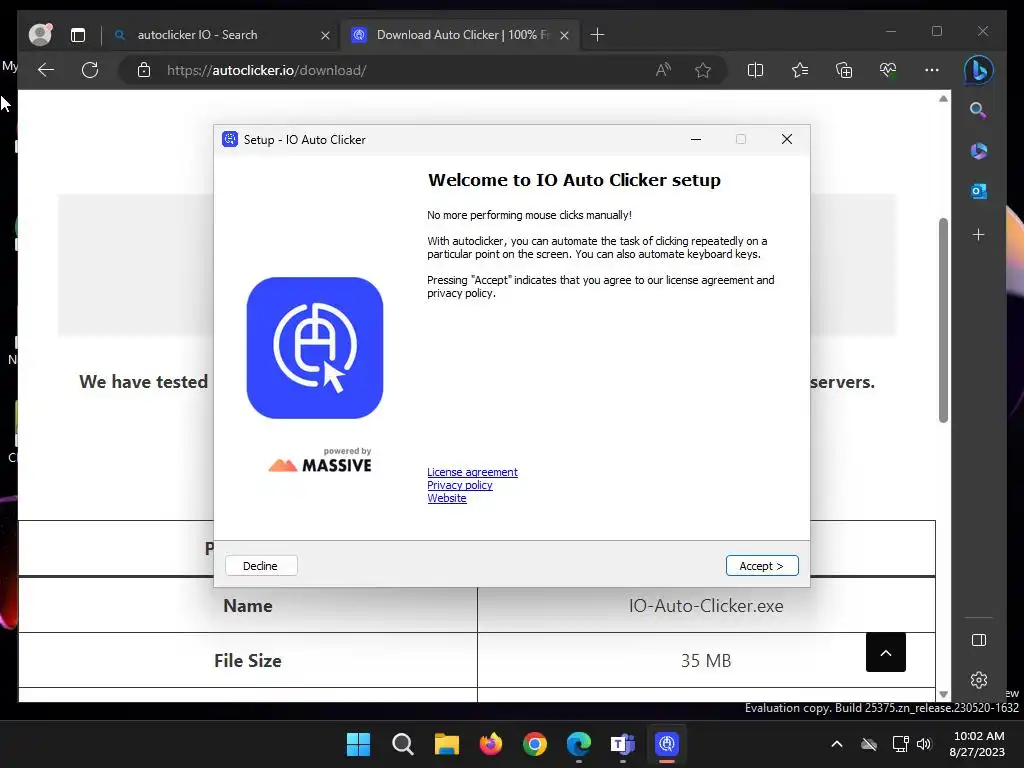Open Browser essentials heart icon
Image resolution: width=1024 pixels, height=768 pixels.
[x=888, y=70]
